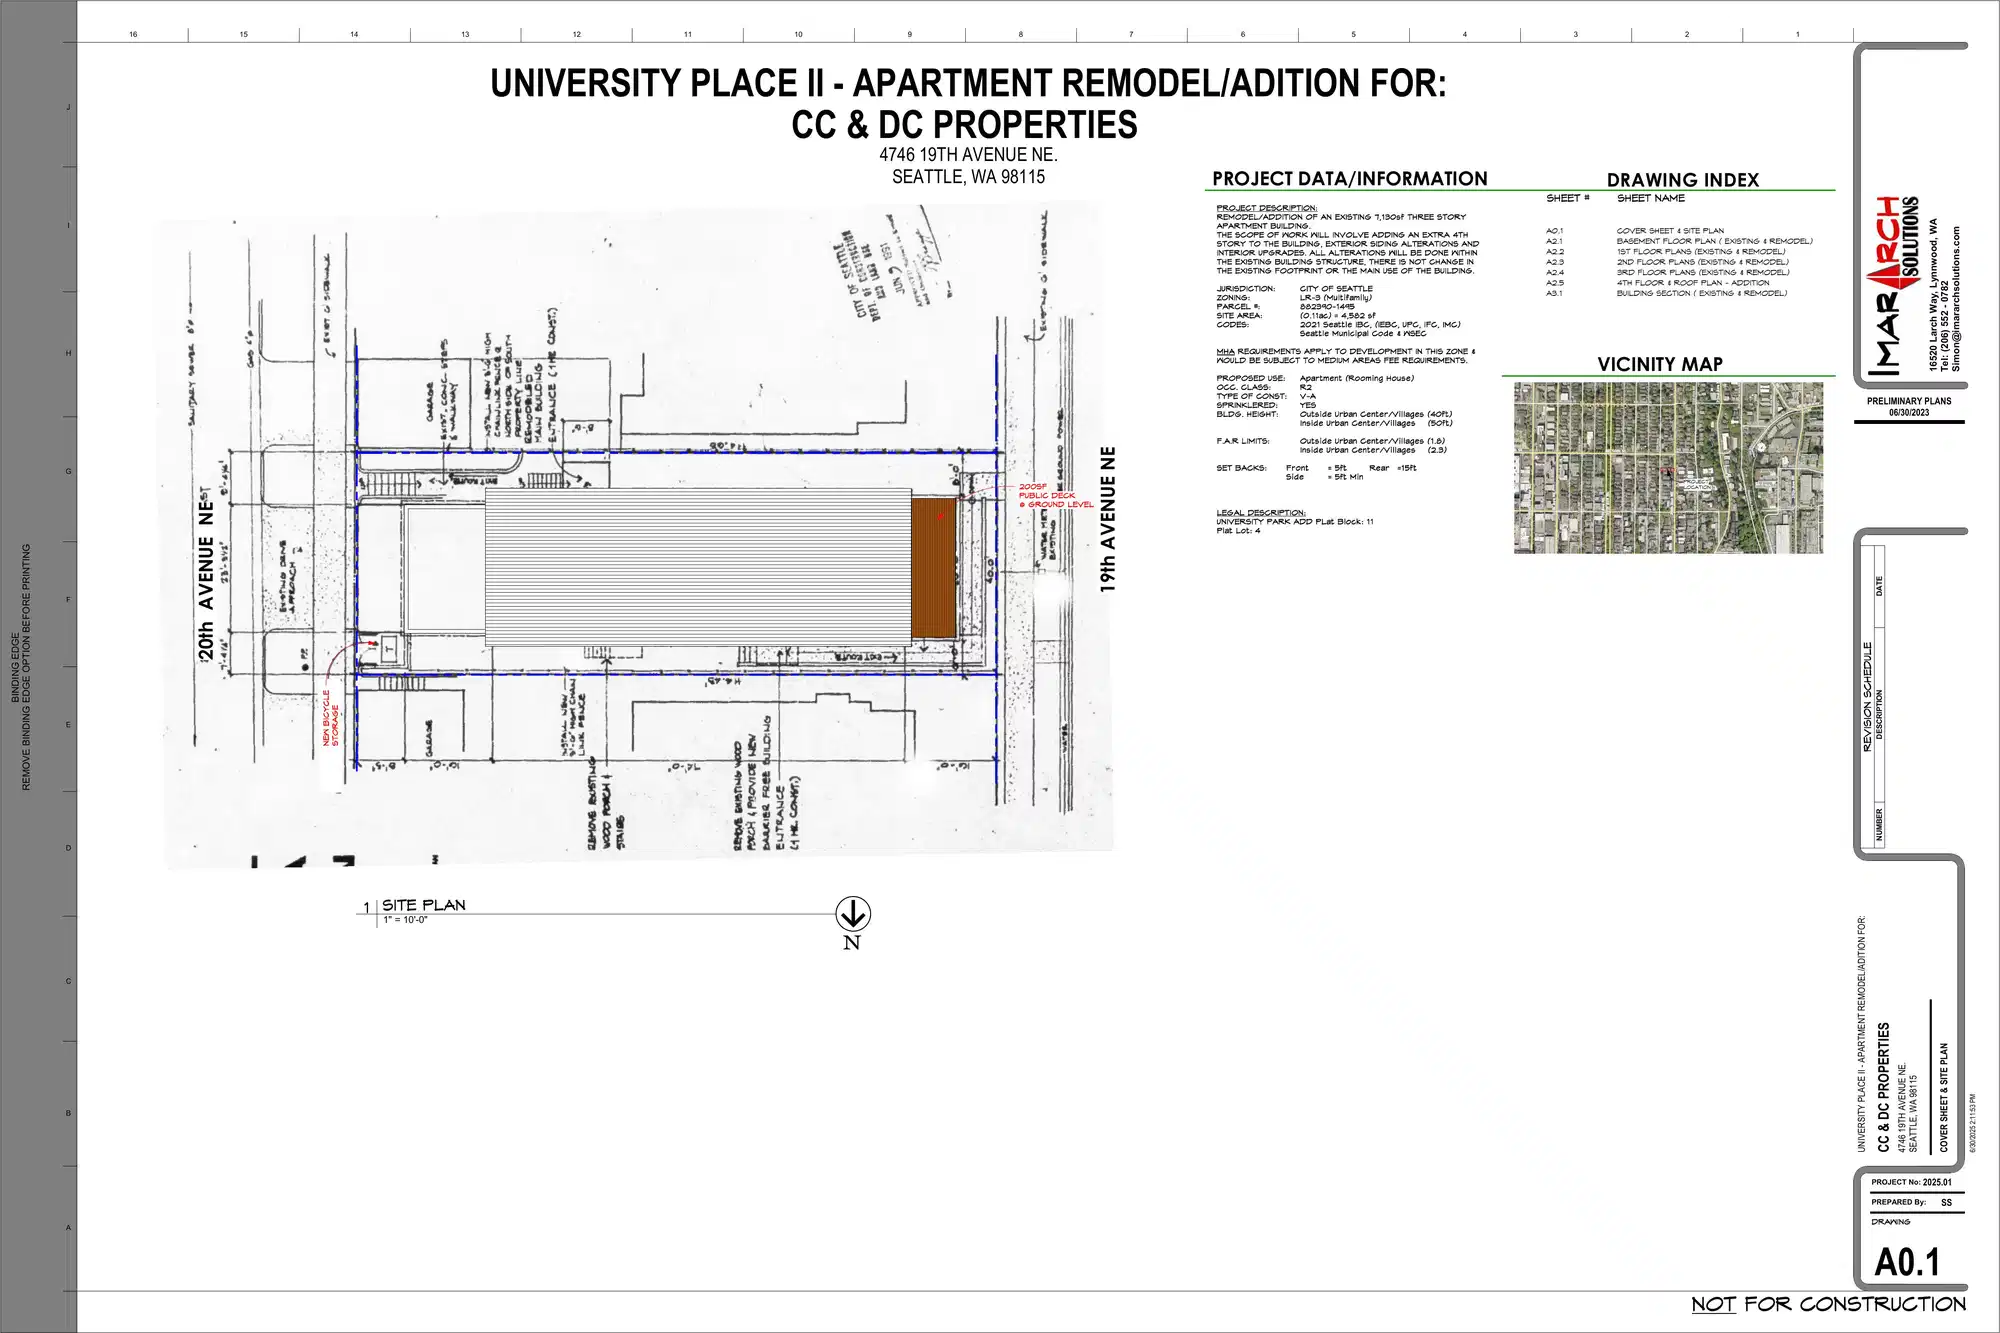The width and height of the screenshot is (2000, 1333).
Task: Click the 'PROJECT DATA/INFORMATION' heading
Action: [1350, 179]
